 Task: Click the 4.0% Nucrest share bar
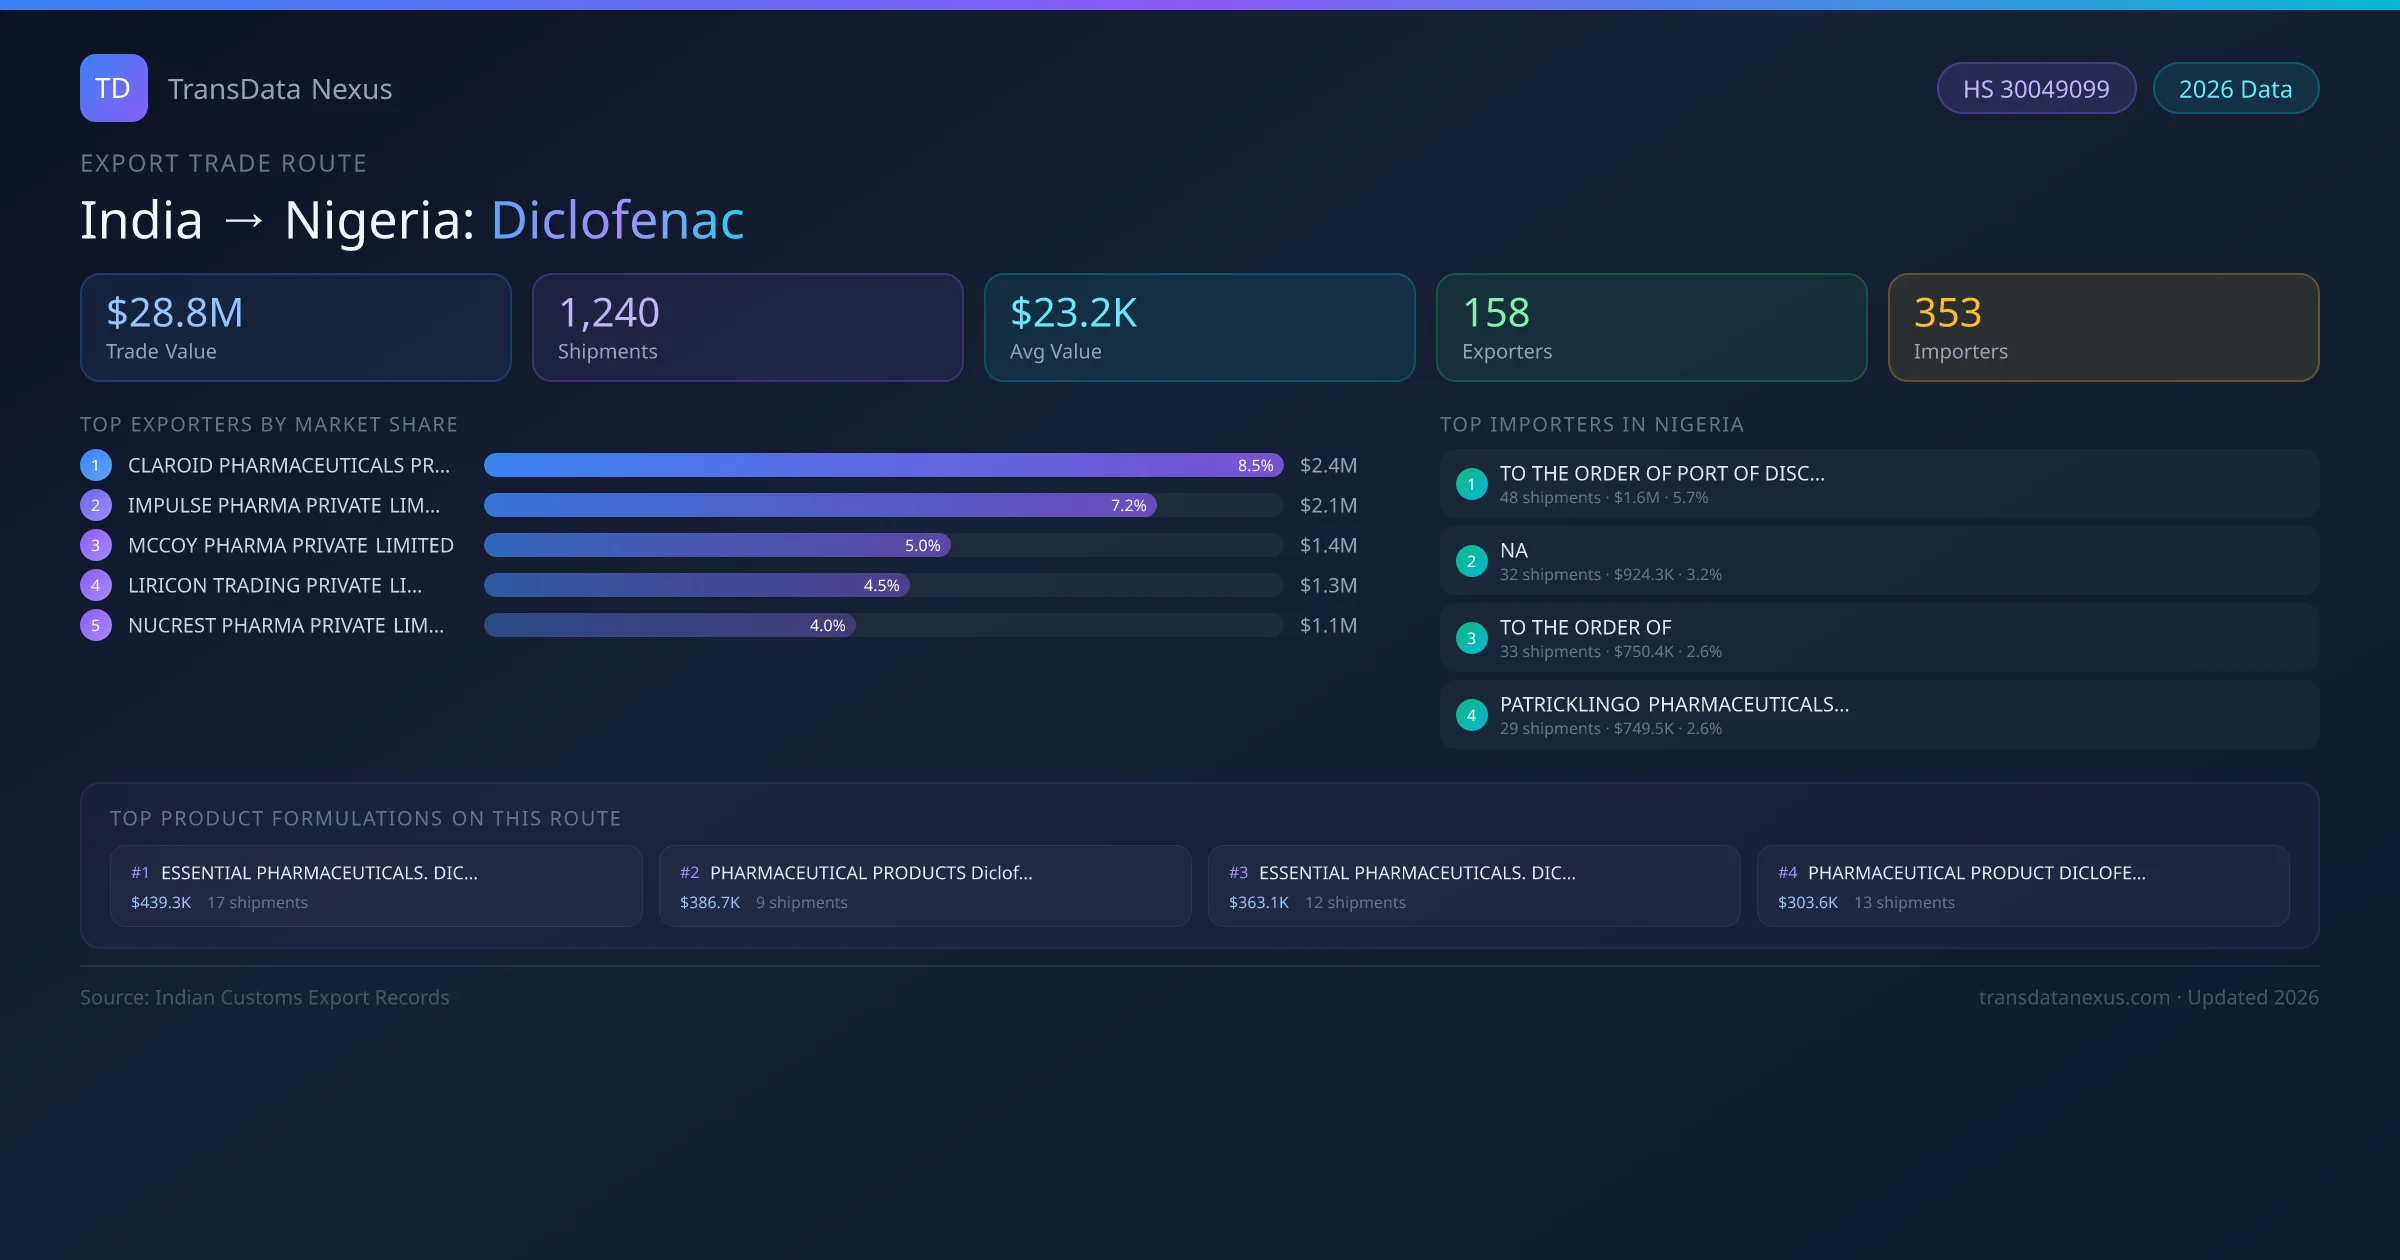pyautogui.click(x=669, y=625)
